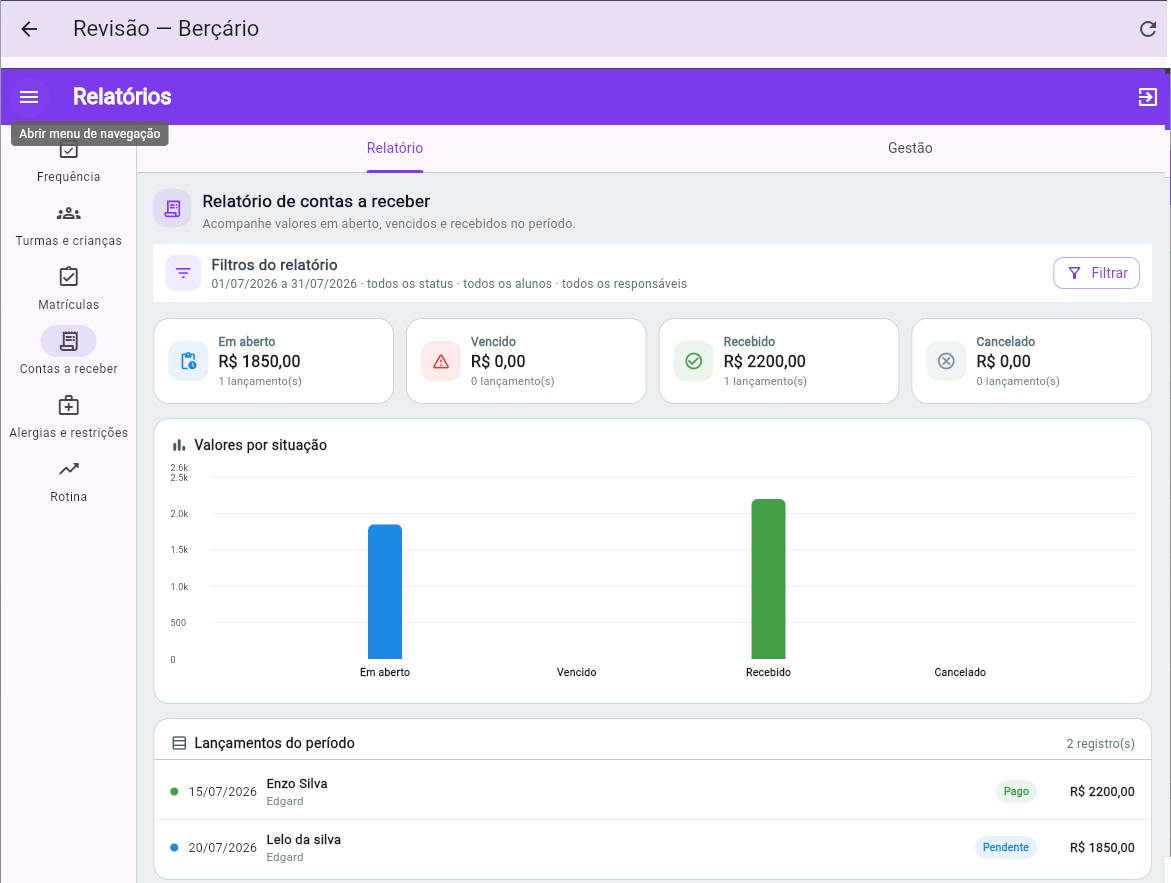The width and height of the screenshot is (1171, 883).
Task: Click the Recebido summary card
Action: tap(779, 361)
